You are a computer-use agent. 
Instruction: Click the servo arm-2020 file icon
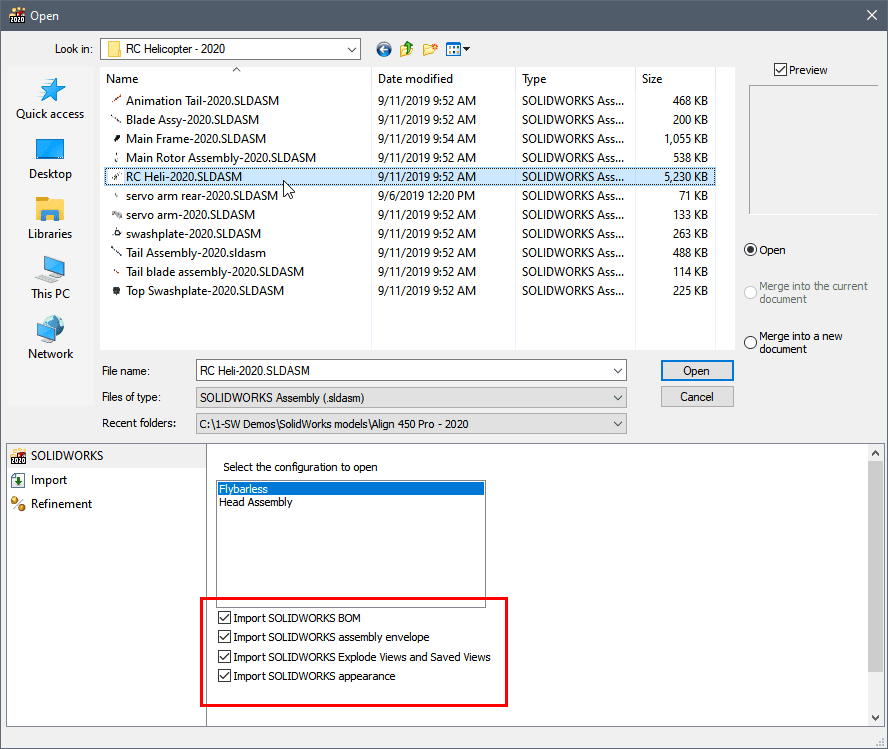pos(116,215)
